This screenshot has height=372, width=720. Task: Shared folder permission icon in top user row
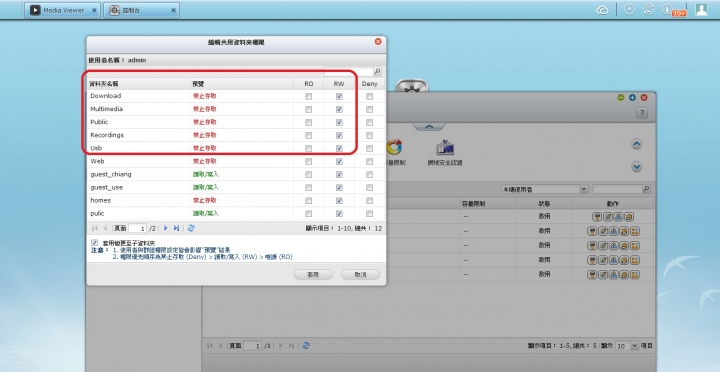(628, 217)
